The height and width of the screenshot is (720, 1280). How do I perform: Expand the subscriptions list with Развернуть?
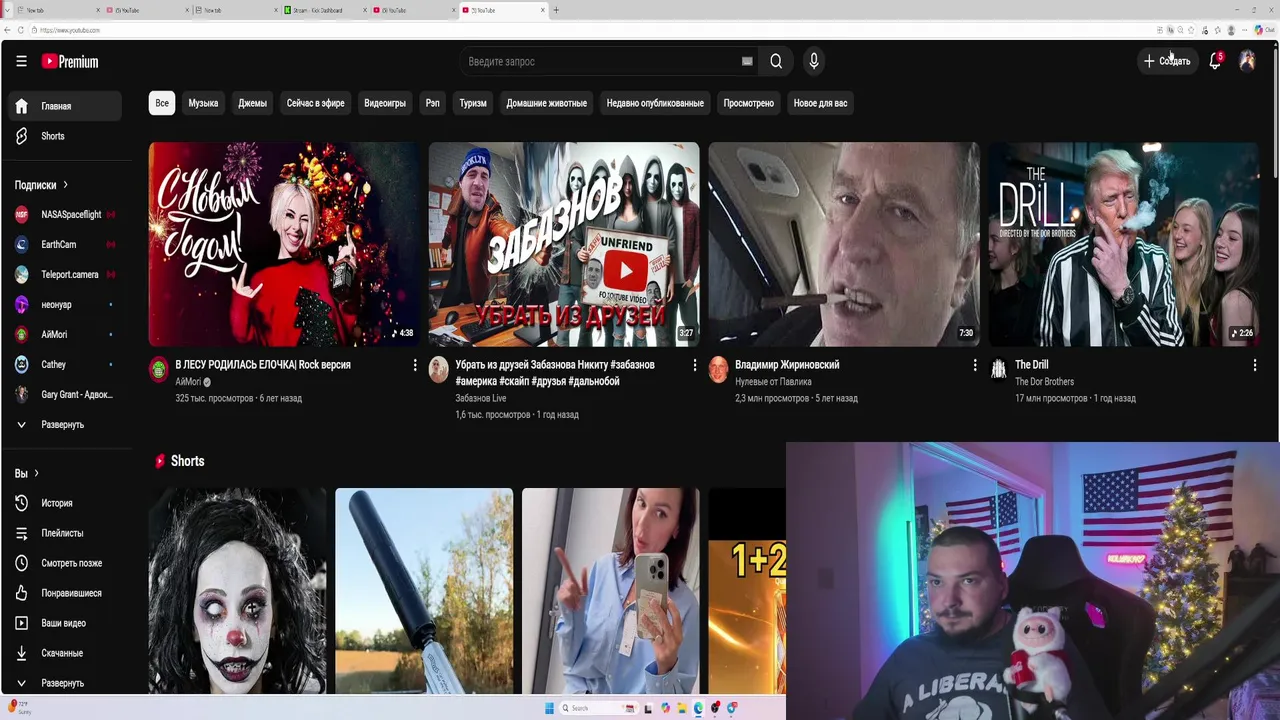pyautogui.click(x=65, y=424)
